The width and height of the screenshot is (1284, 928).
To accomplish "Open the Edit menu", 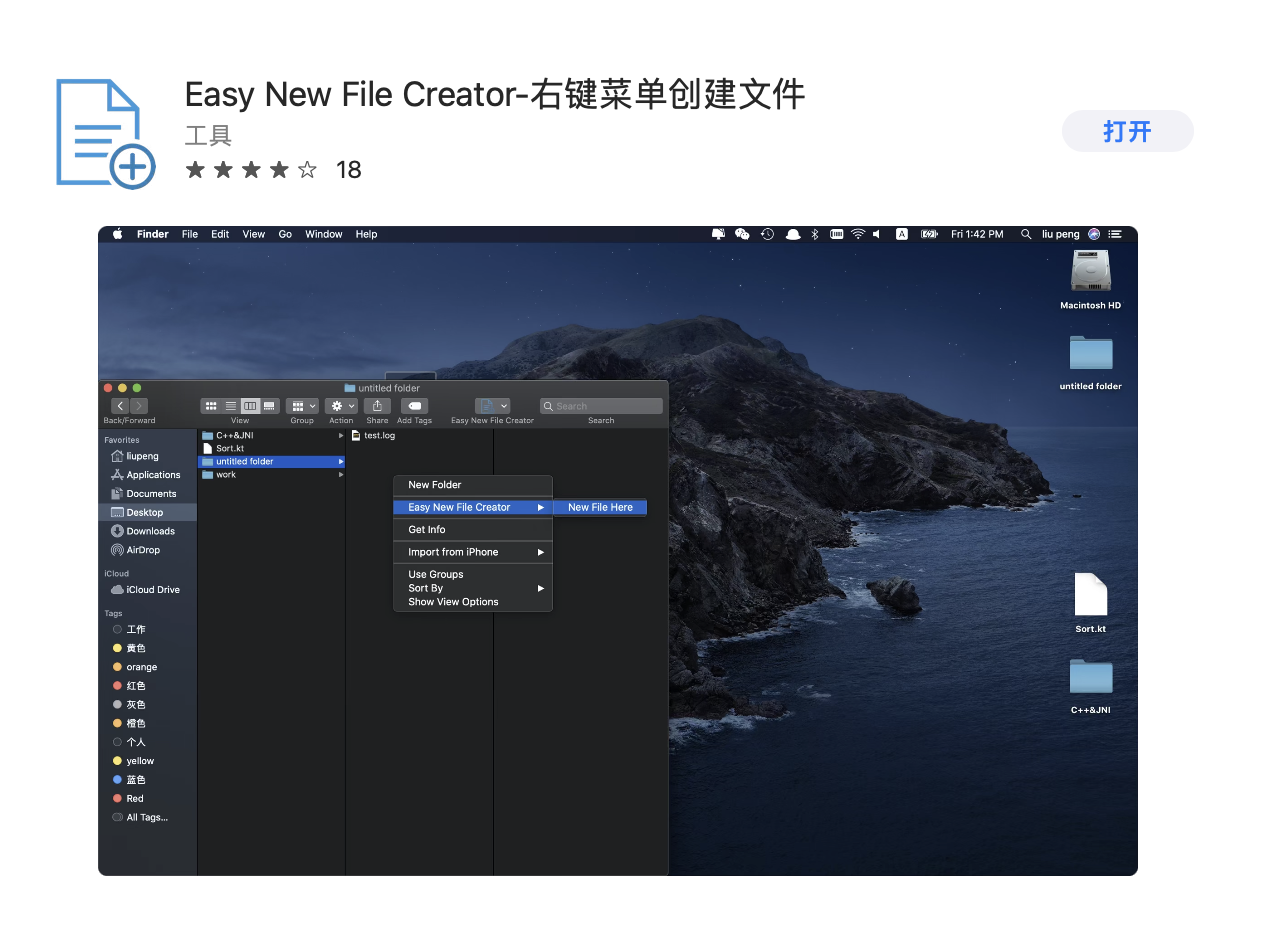I will click(220, 234).
